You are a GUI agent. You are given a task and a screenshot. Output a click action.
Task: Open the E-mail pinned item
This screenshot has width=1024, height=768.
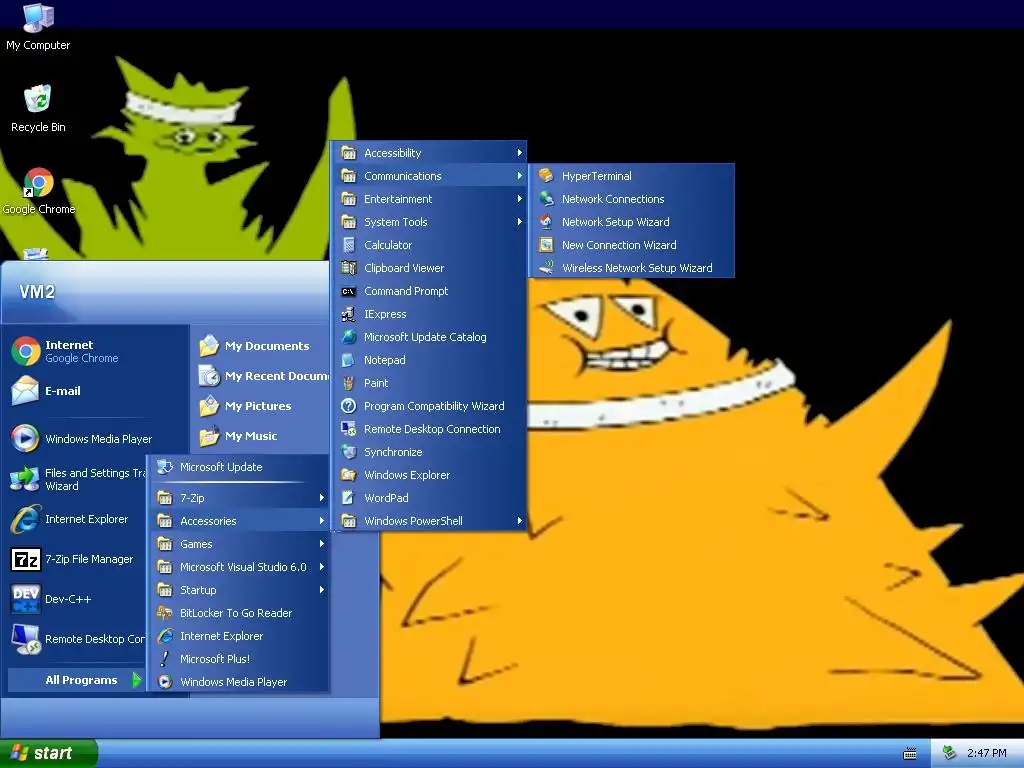(x=97, y=391)
